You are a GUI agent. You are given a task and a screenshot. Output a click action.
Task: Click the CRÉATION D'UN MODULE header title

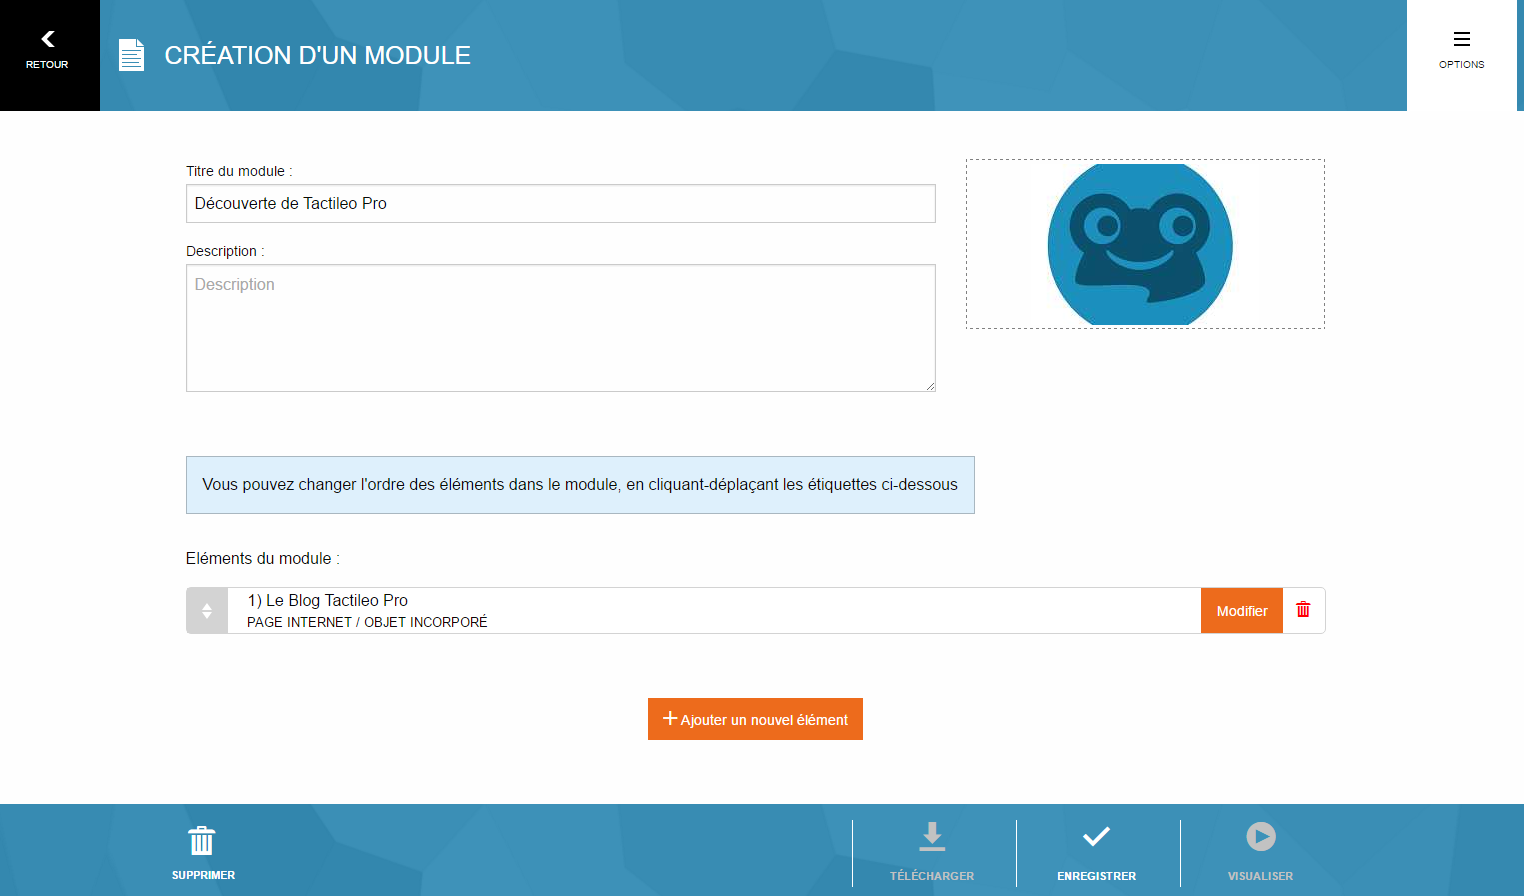click(317, 55)
